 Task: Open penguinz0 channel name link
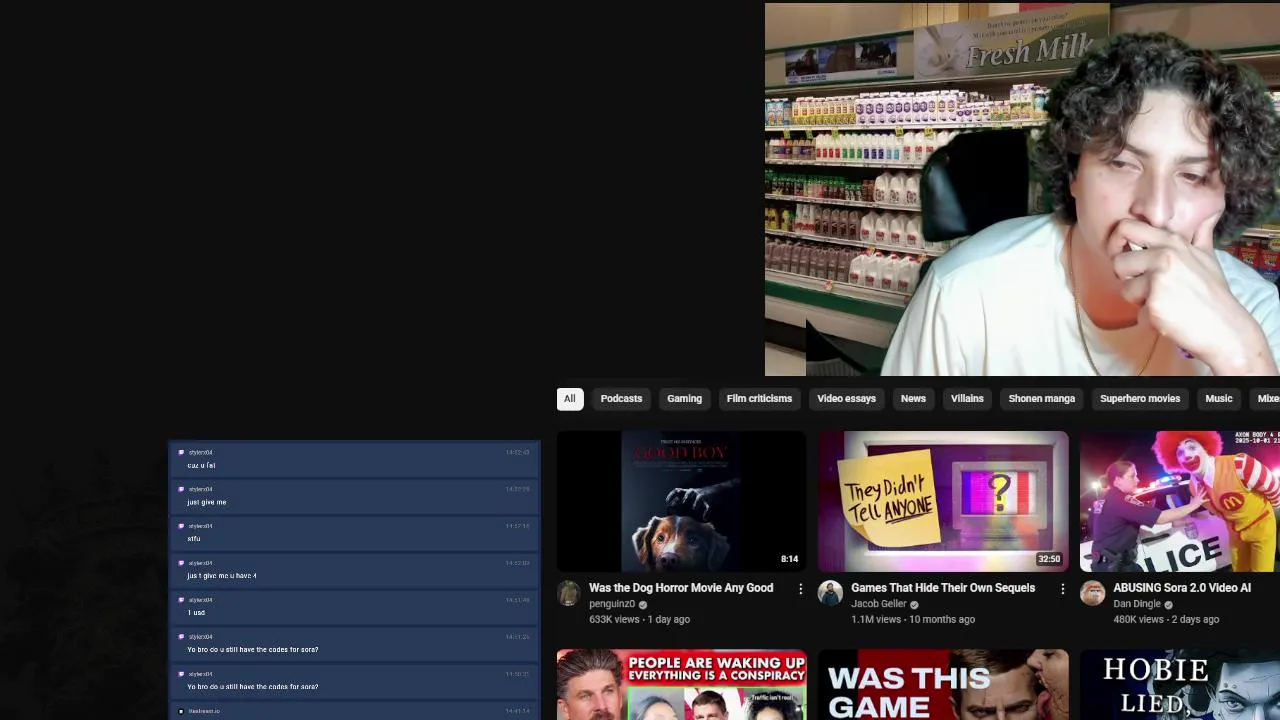tap(612, 604)
